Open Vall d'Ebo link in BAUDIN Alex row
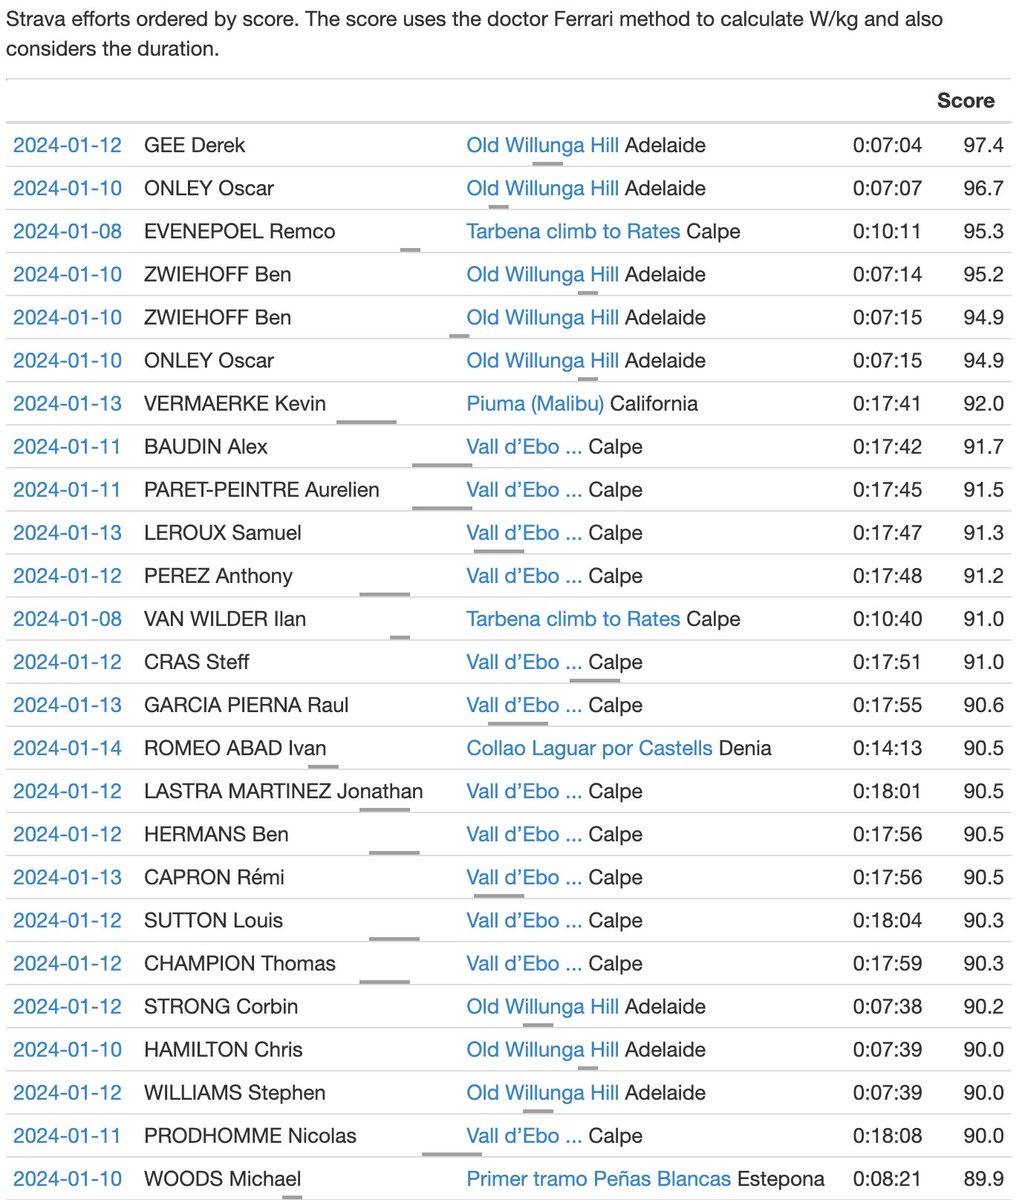 click(524, 446)
